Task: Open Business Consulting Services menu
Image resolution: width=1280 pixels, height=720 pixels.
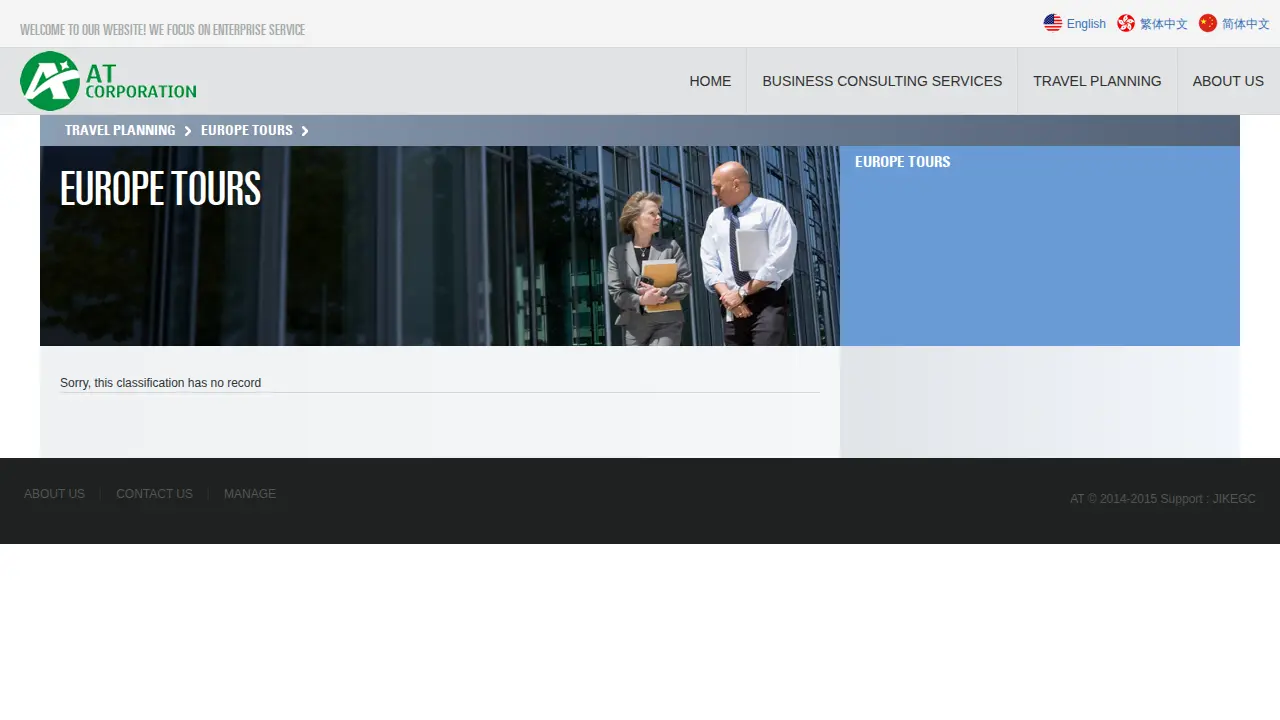Action: (x=882, y=81)
